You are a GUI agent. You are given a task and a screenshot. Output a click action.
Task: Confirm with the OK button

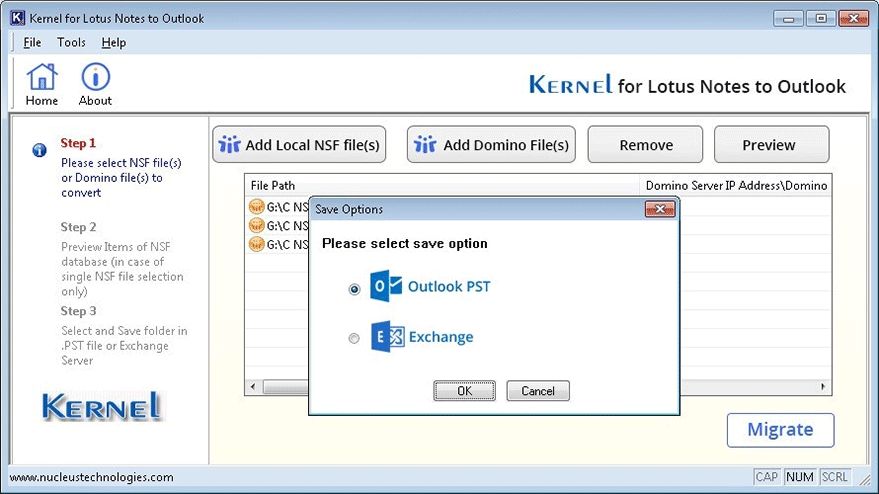[464, 391]
